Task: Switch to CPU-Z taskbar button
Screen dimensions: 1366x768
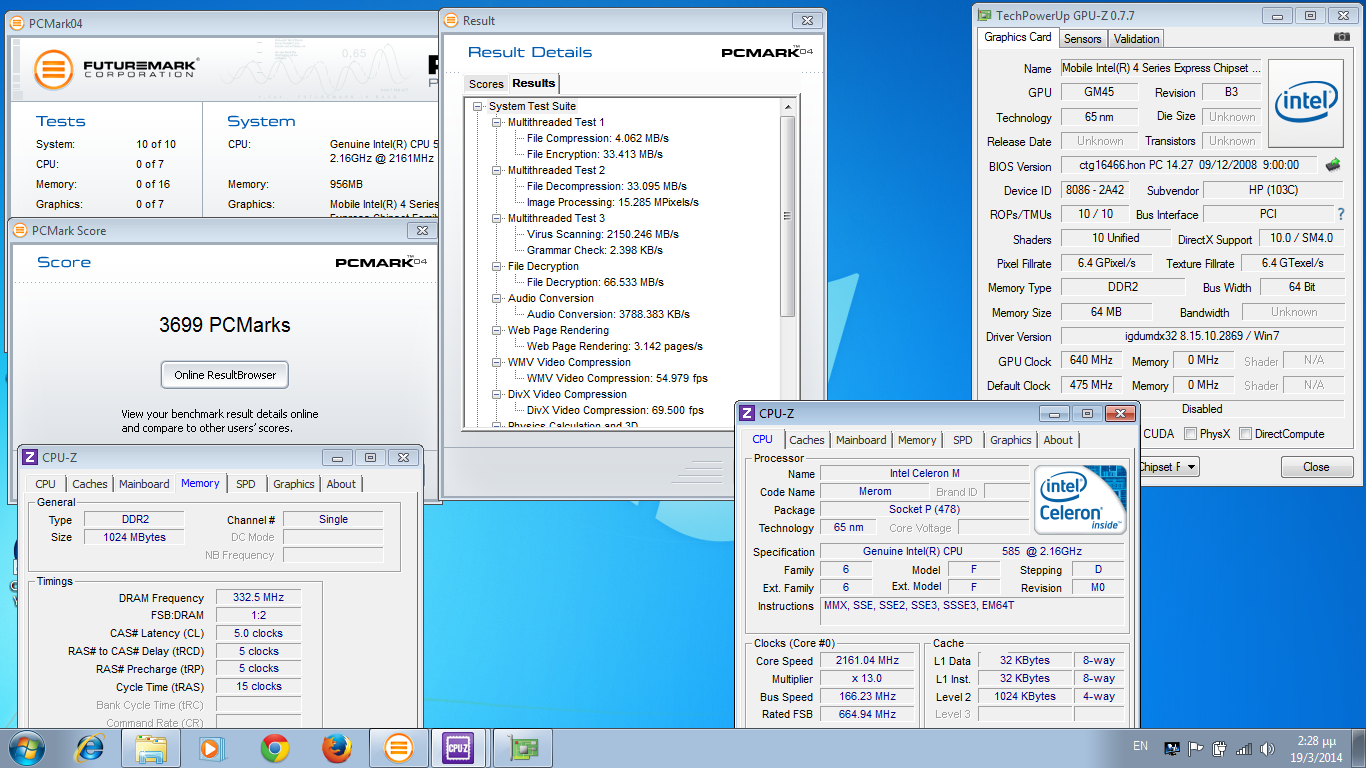Action: tap(458, 748)
